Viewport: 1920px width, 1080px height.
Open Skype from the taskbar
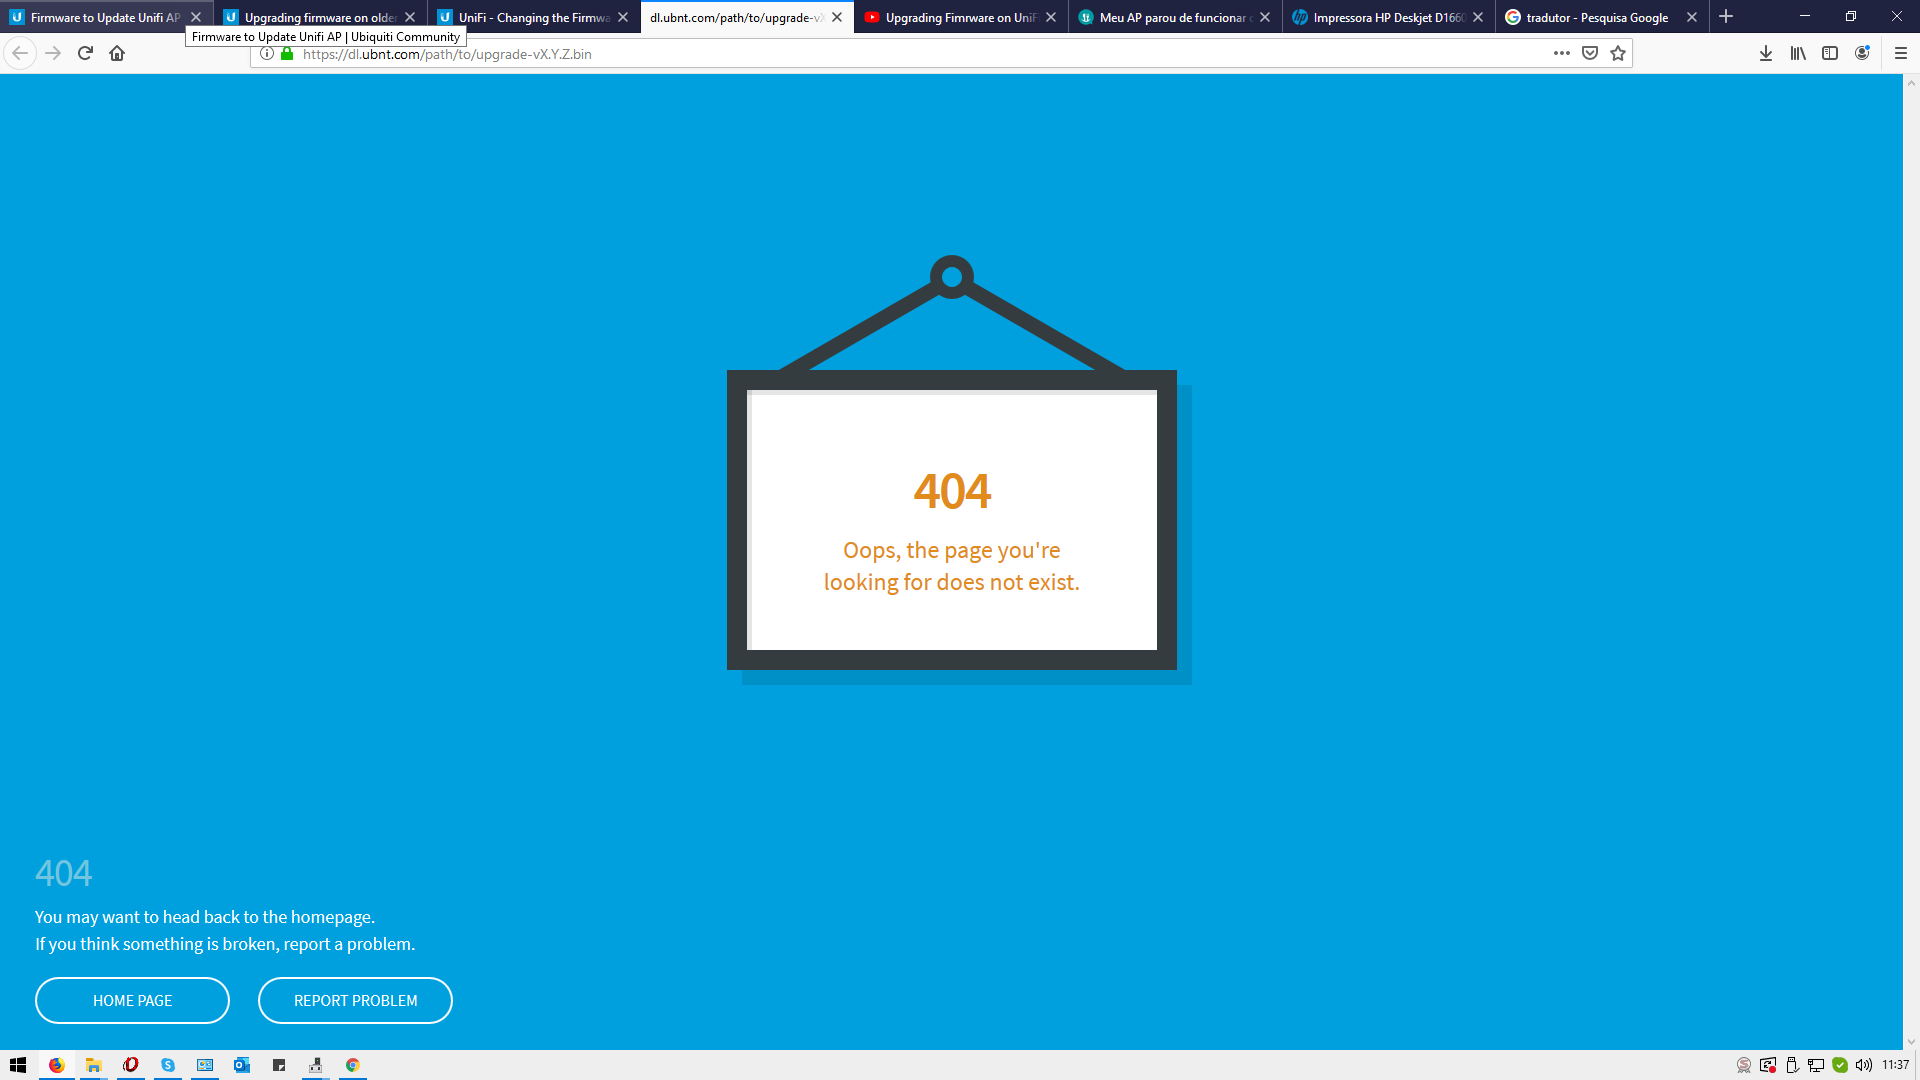[168, 1065]
